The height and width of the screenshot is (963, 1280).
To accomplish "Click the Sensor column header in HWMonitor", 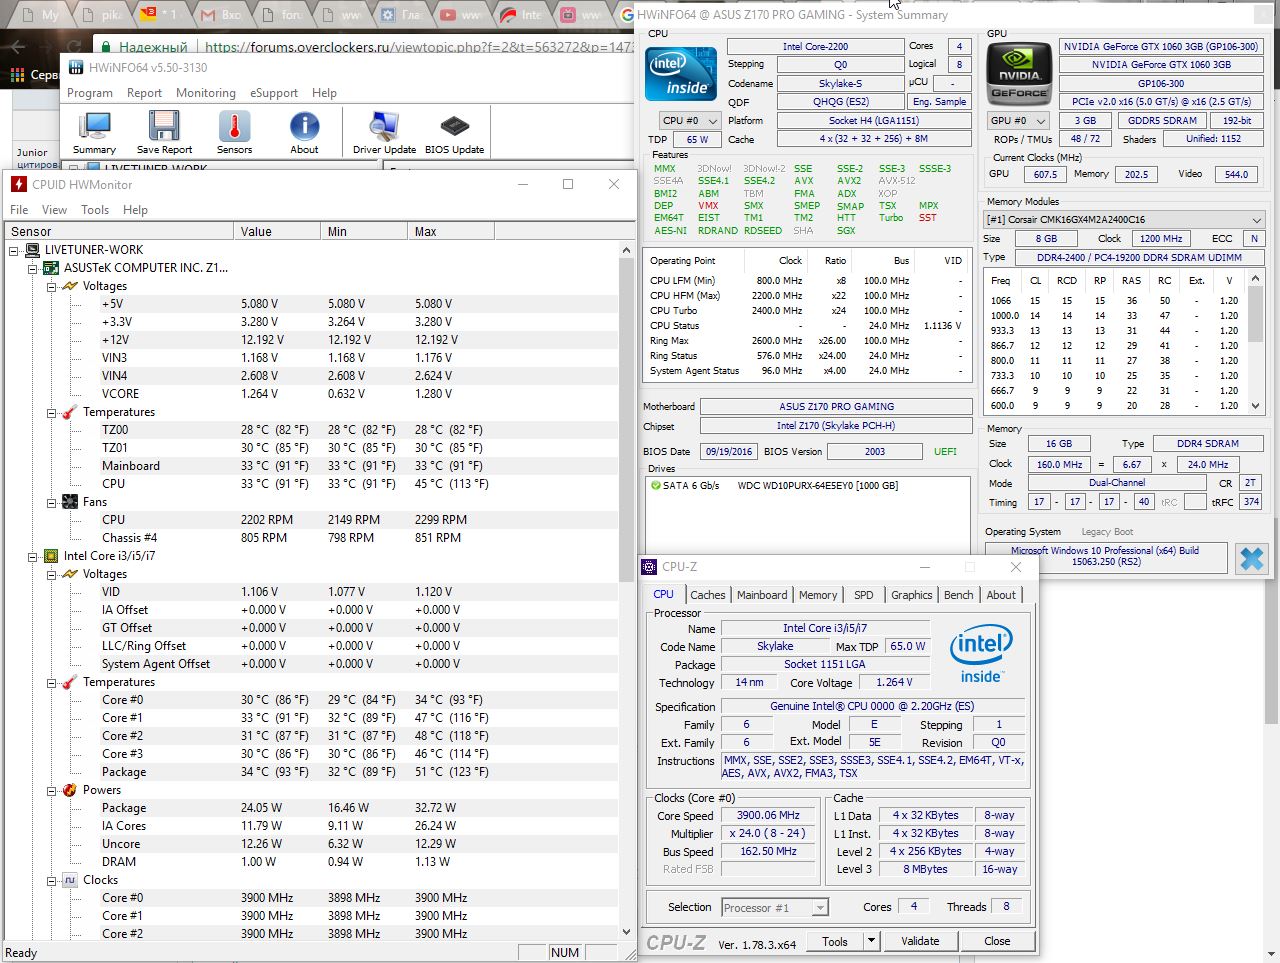I will tap(120, 231).
